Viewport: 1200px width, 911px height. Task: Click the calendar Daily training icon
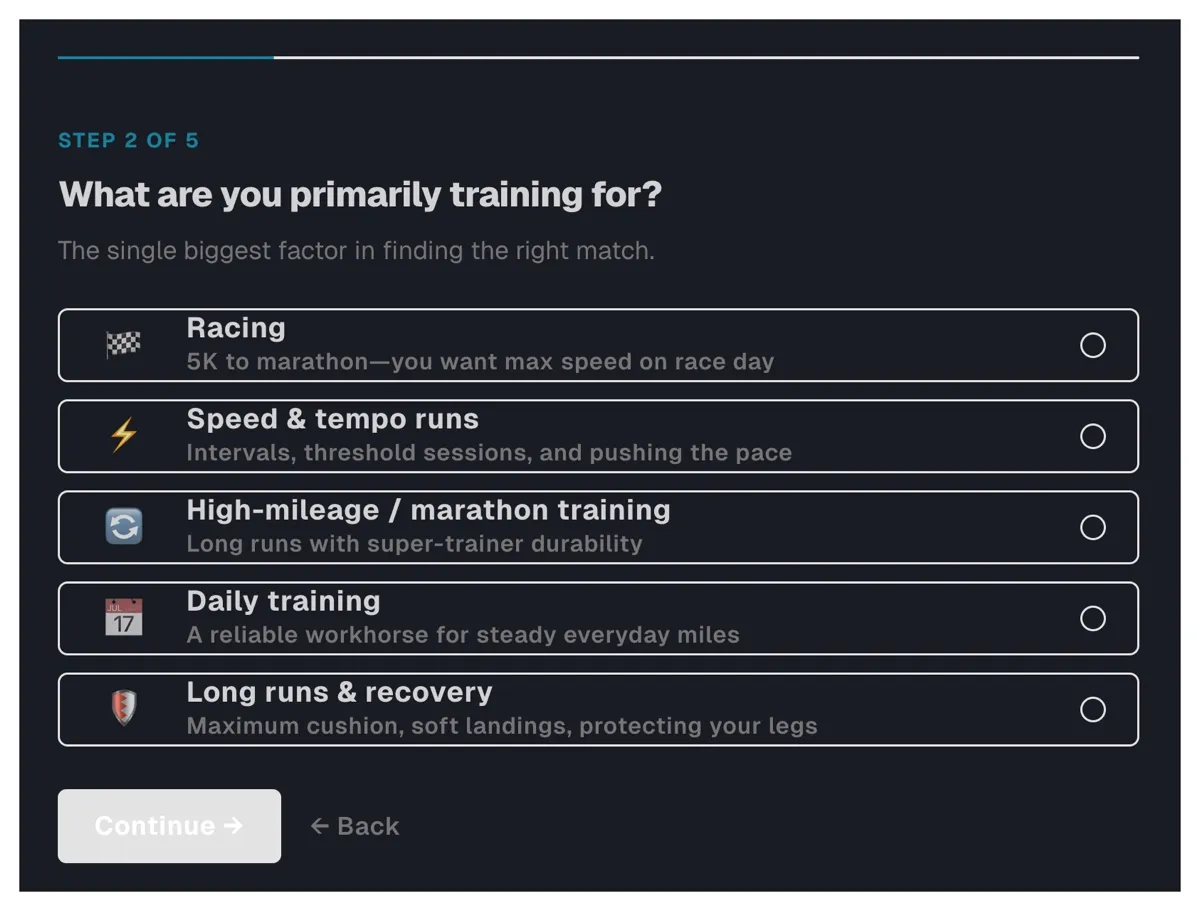(x=124, y=618)
